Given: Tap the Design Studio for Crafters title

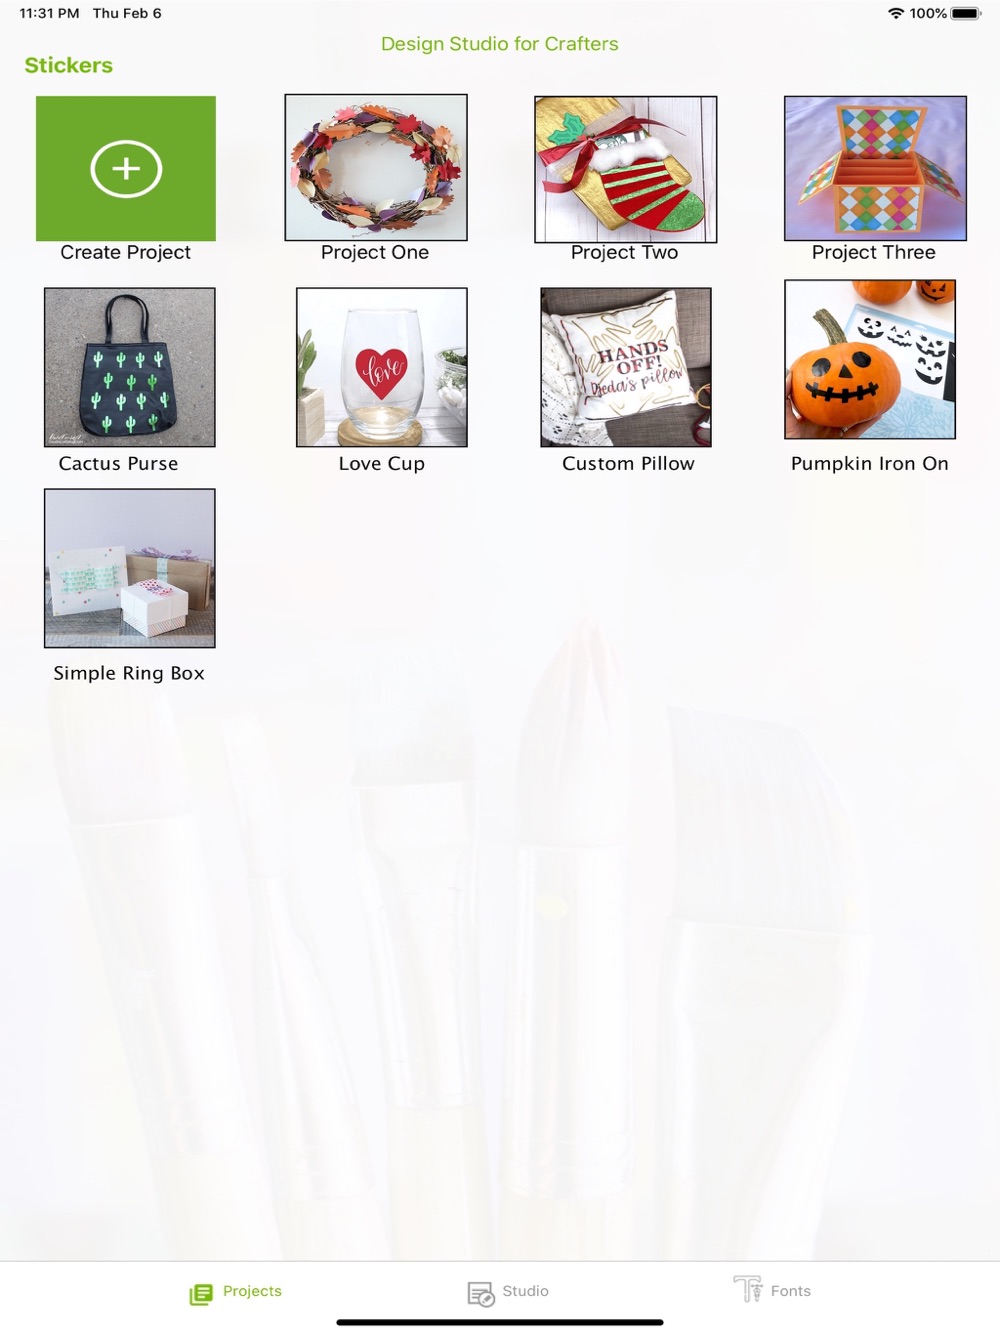Looking at the screenshot, I should [x=500, y=44].
